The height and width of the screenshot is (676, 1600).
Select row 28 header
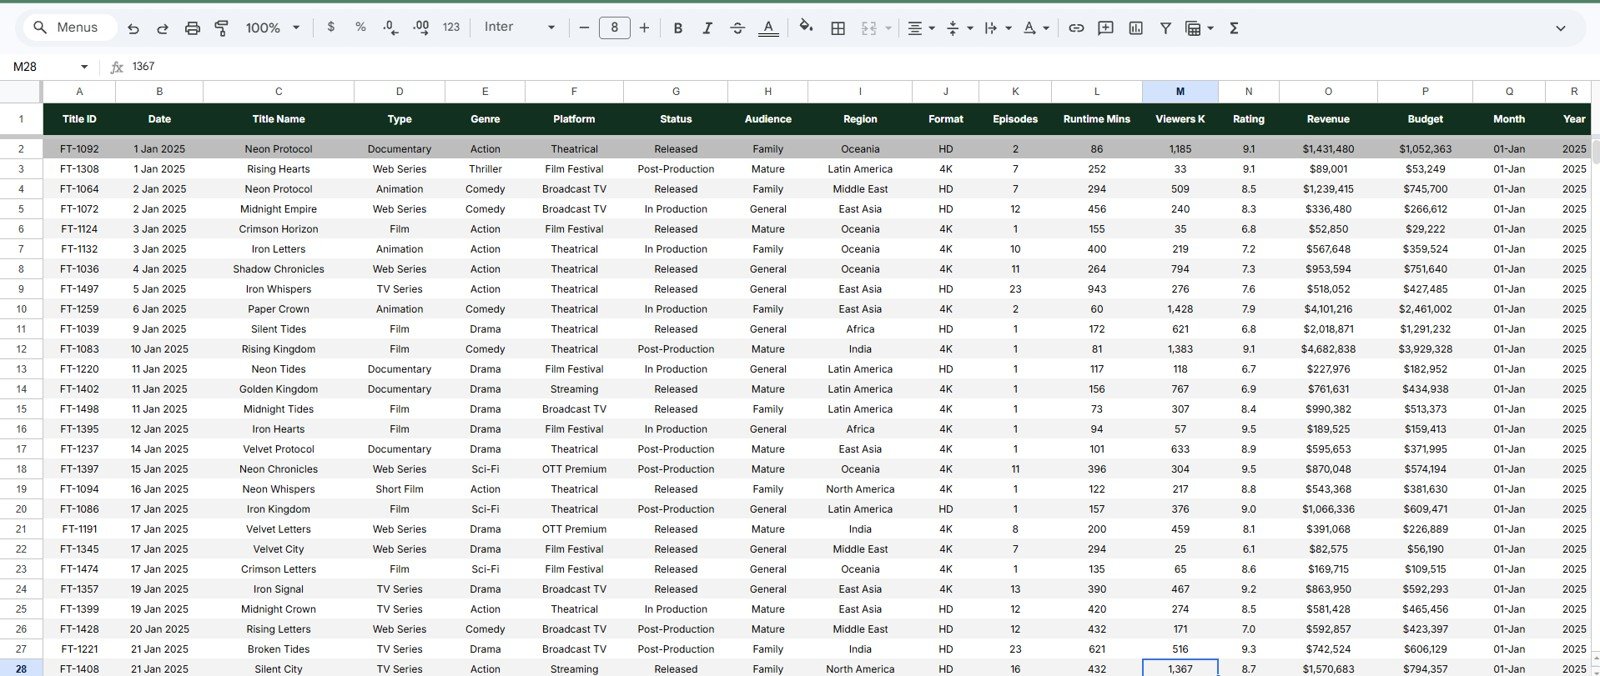click(x=21, y=669)
